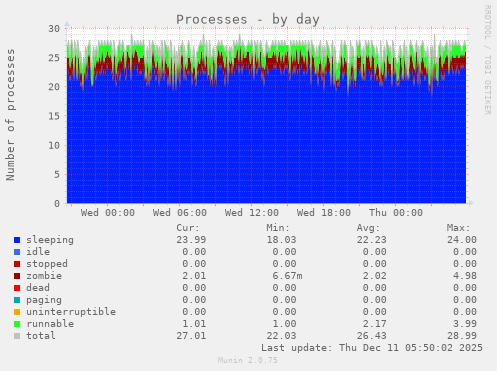Click the y-axis label 20

point(54,87)
